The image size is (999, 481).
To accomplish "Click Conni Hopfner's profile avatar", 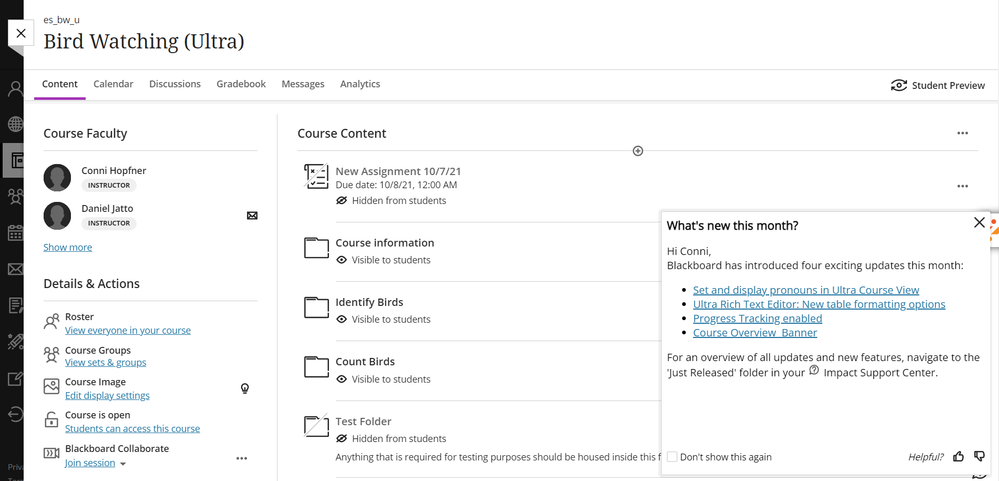I will pyautogui.click(x=57, y=178).
